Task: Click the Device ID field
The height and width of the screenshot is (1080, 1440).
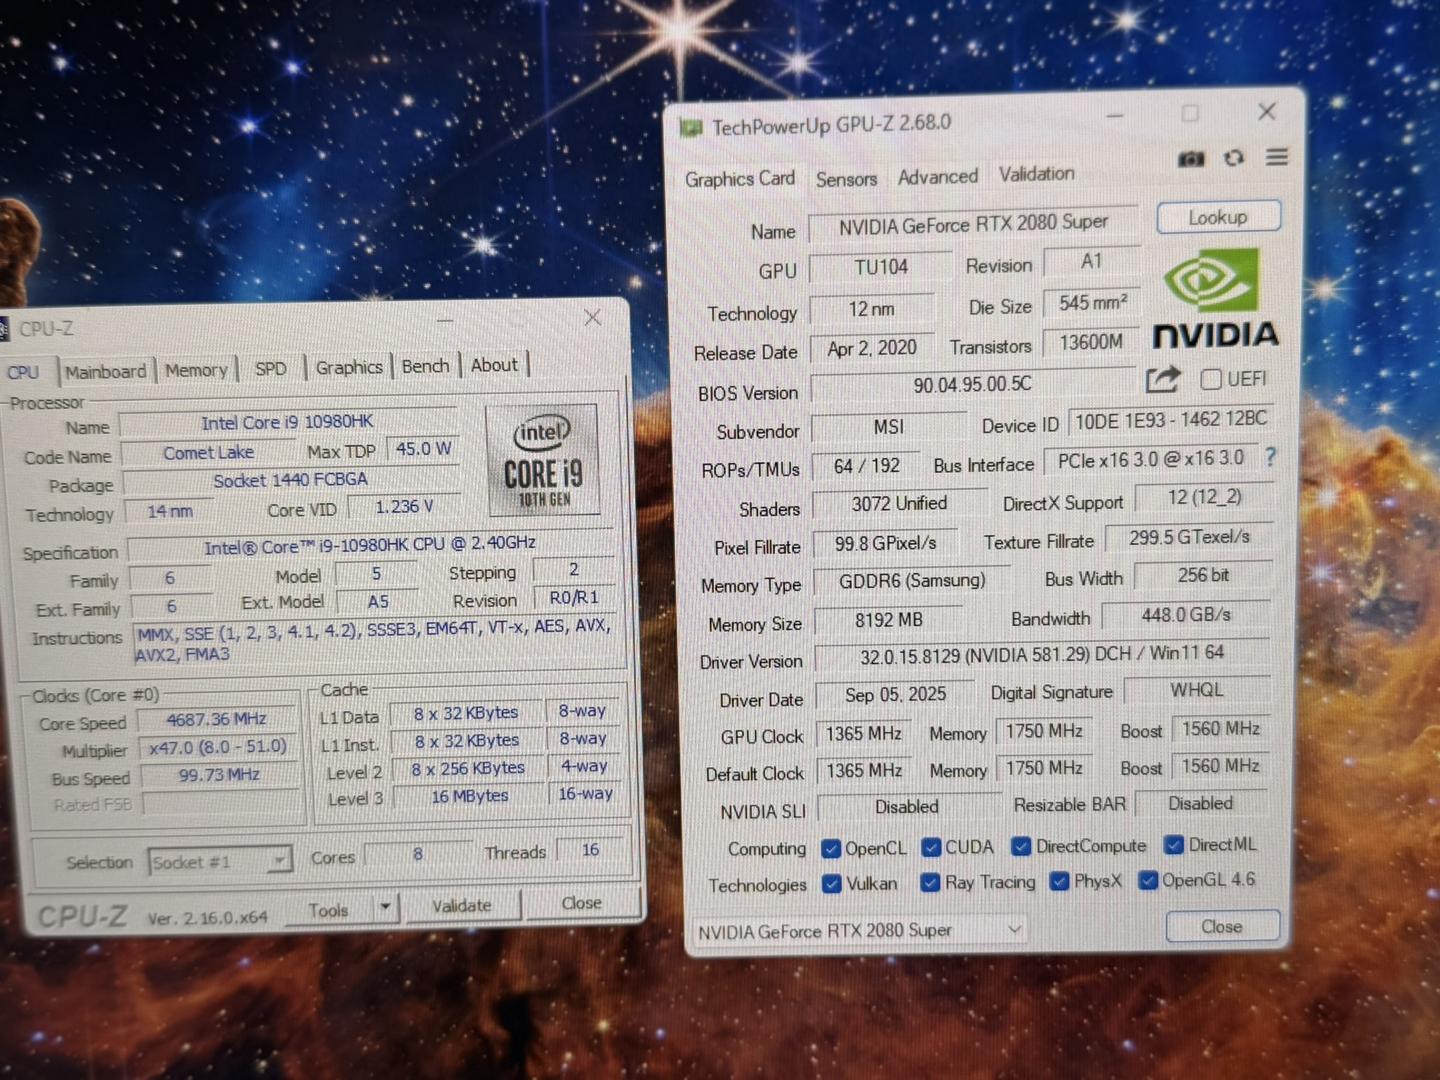Action: (x=1171, y=421)
